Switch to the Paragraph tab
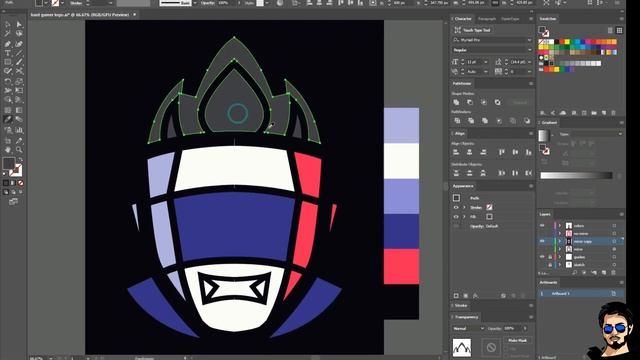 pyautogui.click(x=487, y=19)
